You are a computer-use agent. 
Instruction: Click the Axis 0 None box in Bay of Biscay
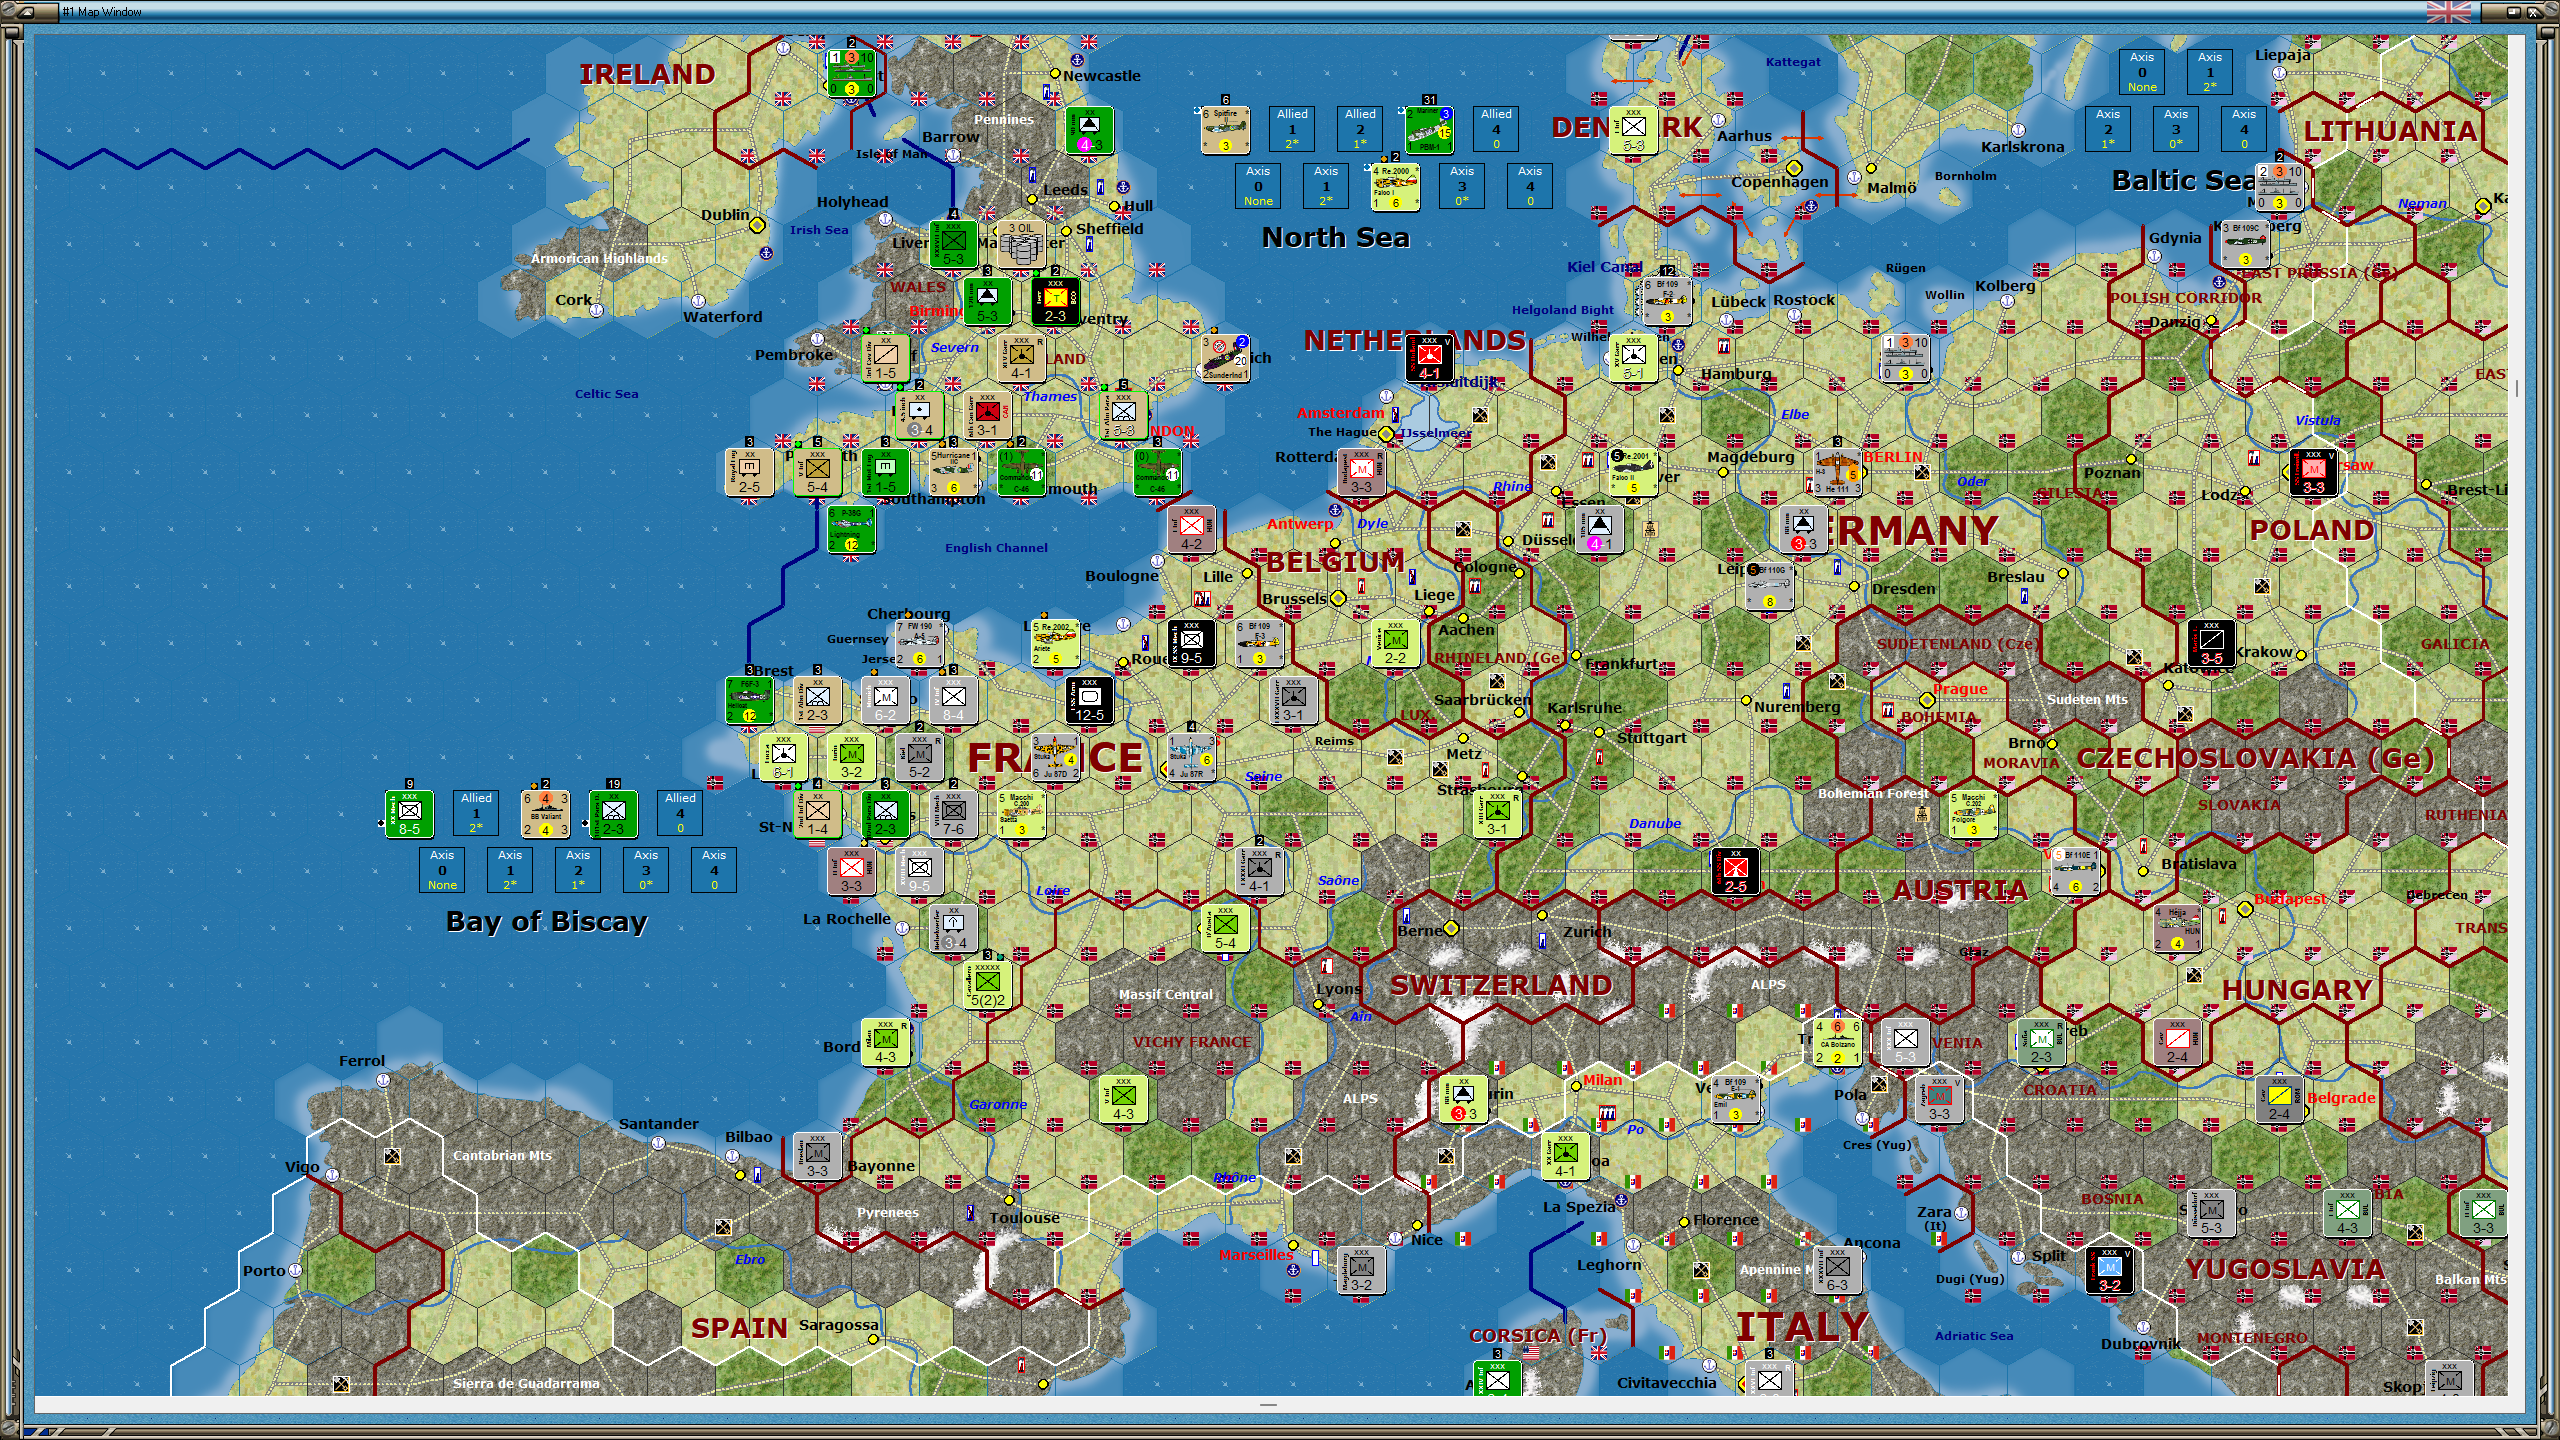tap(442, 871)
